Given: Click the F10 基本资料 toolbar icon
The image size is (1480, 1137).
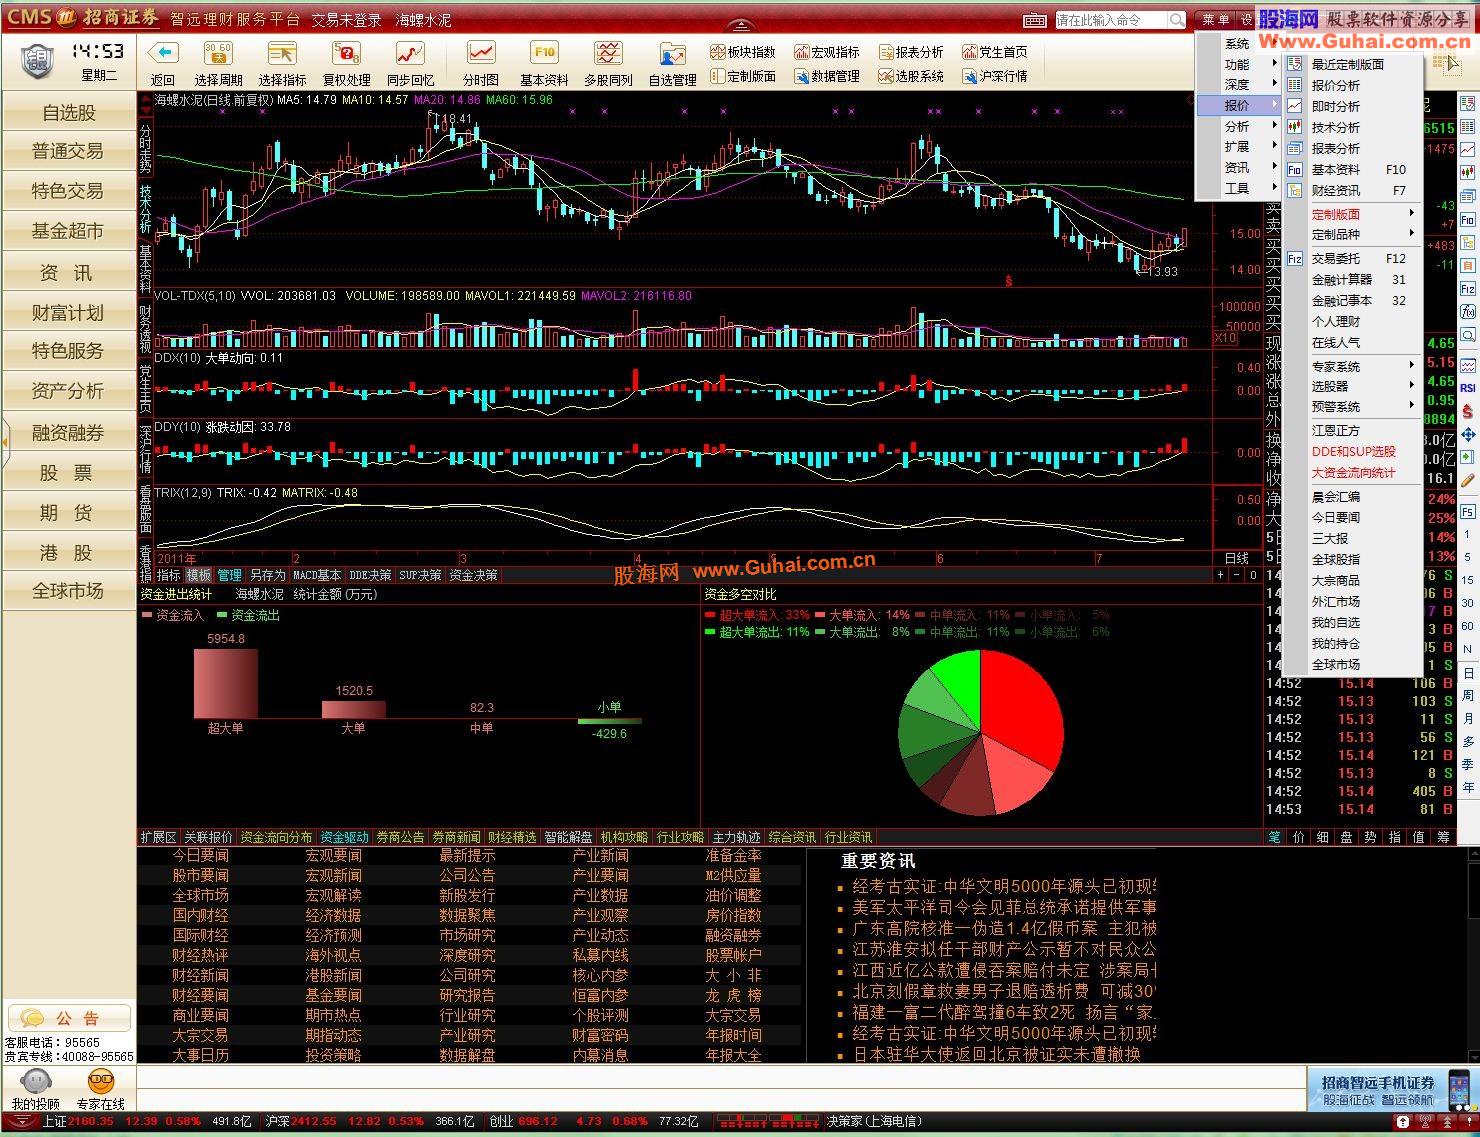Looking at the screenshot, I should (x=544, y=54).
